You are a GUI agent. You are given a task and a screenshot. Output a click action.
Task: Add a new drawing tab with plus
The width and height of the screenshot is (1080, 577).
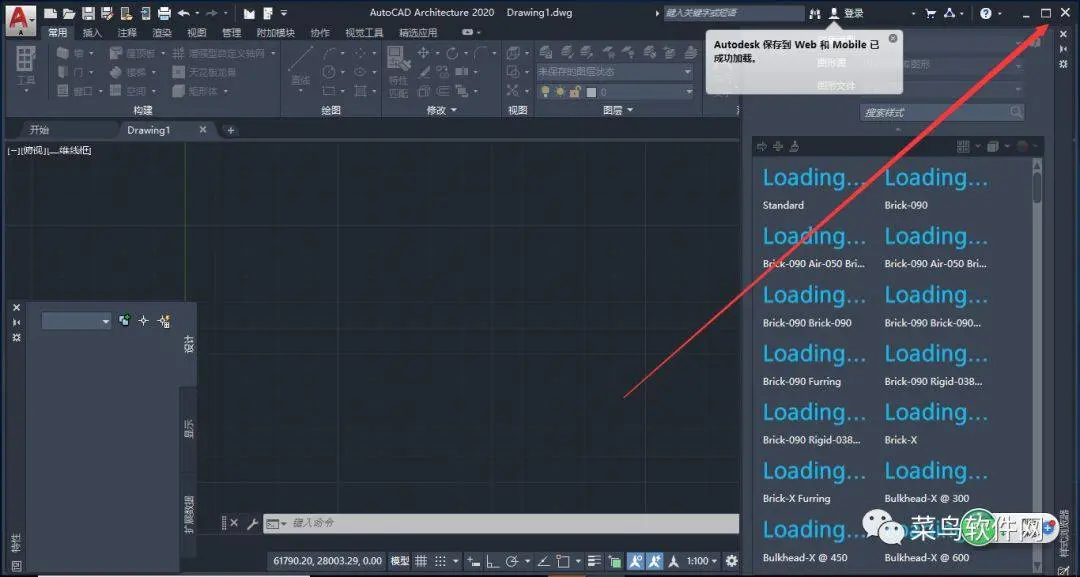[x=231, y=130]
